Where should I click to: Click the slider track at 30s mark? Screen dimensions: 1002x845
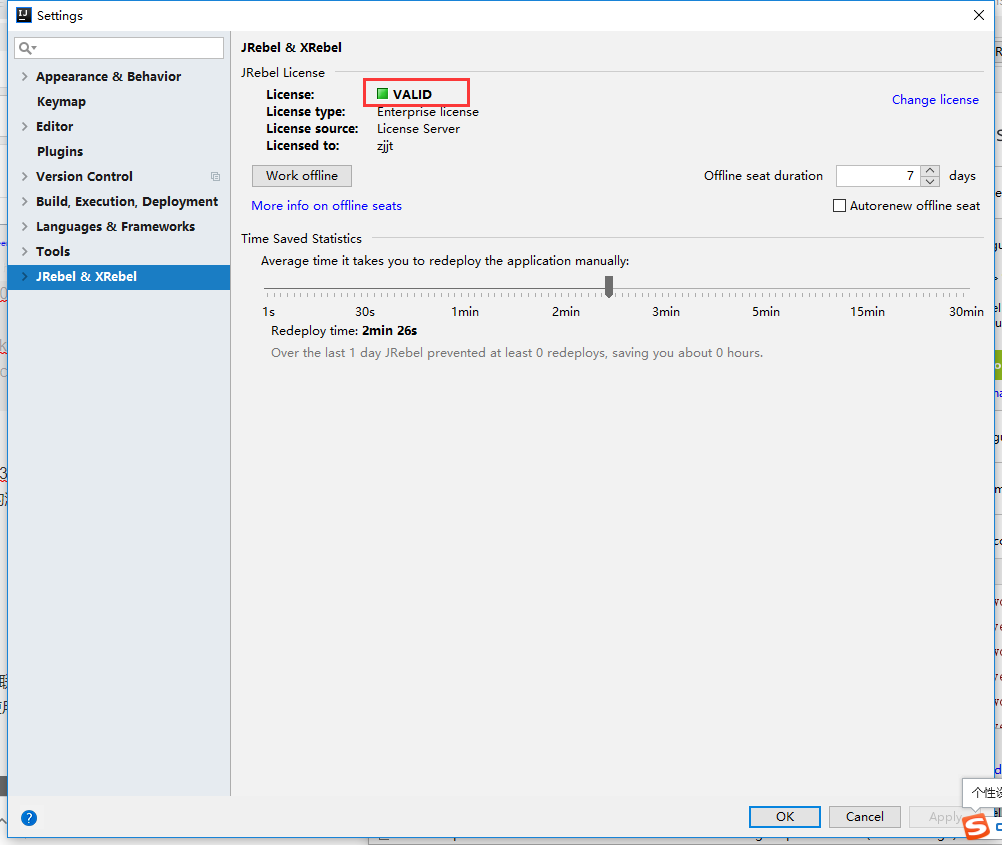[365, 290]
